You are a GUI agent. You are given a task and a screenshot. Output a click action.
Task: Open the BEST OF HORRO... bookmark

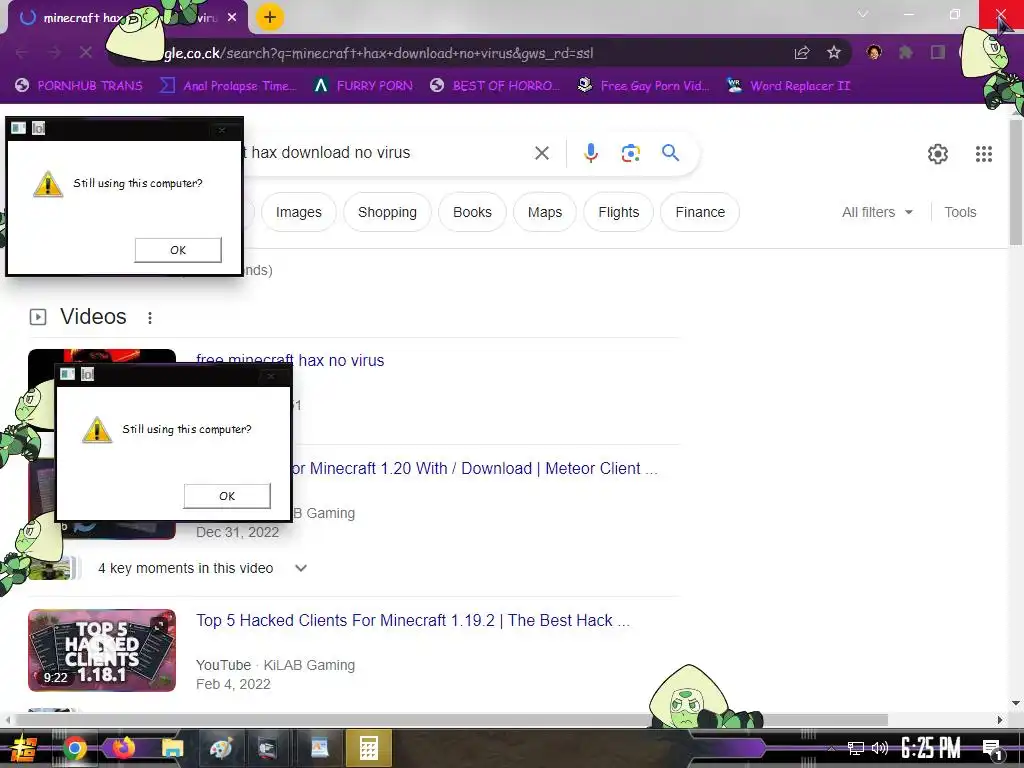[x=494, y=86]
